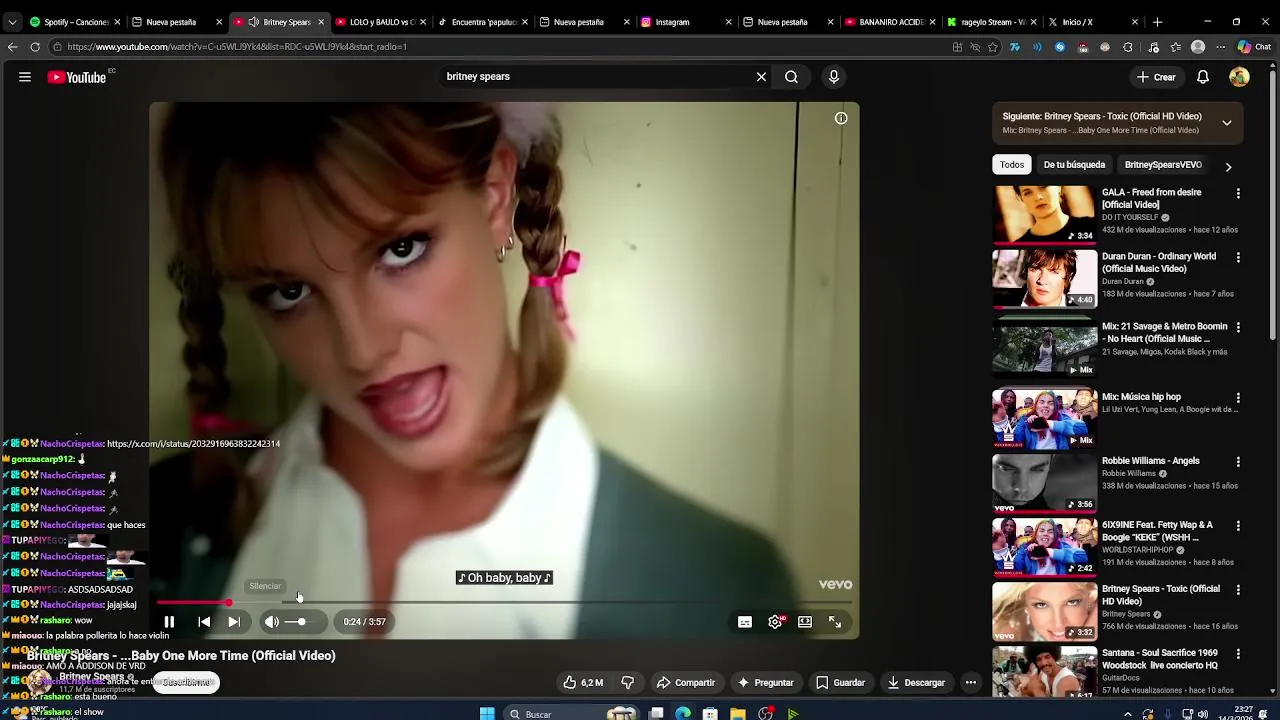Open Robbie Williams - Angels video title

[1150, 461]
